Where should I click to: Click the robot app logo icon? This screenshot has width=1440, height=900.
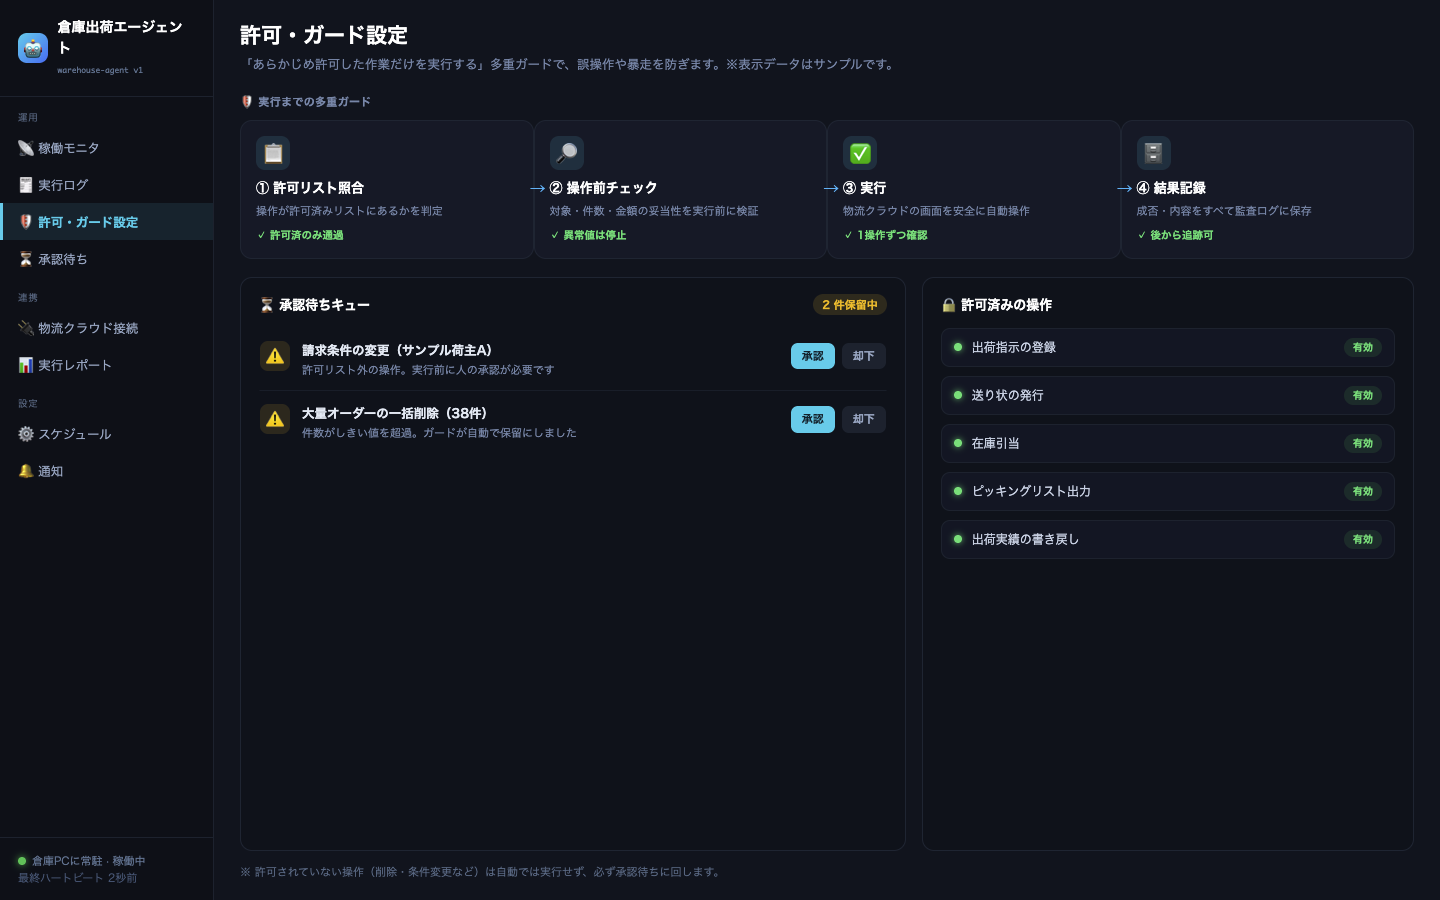click(33, 48)
